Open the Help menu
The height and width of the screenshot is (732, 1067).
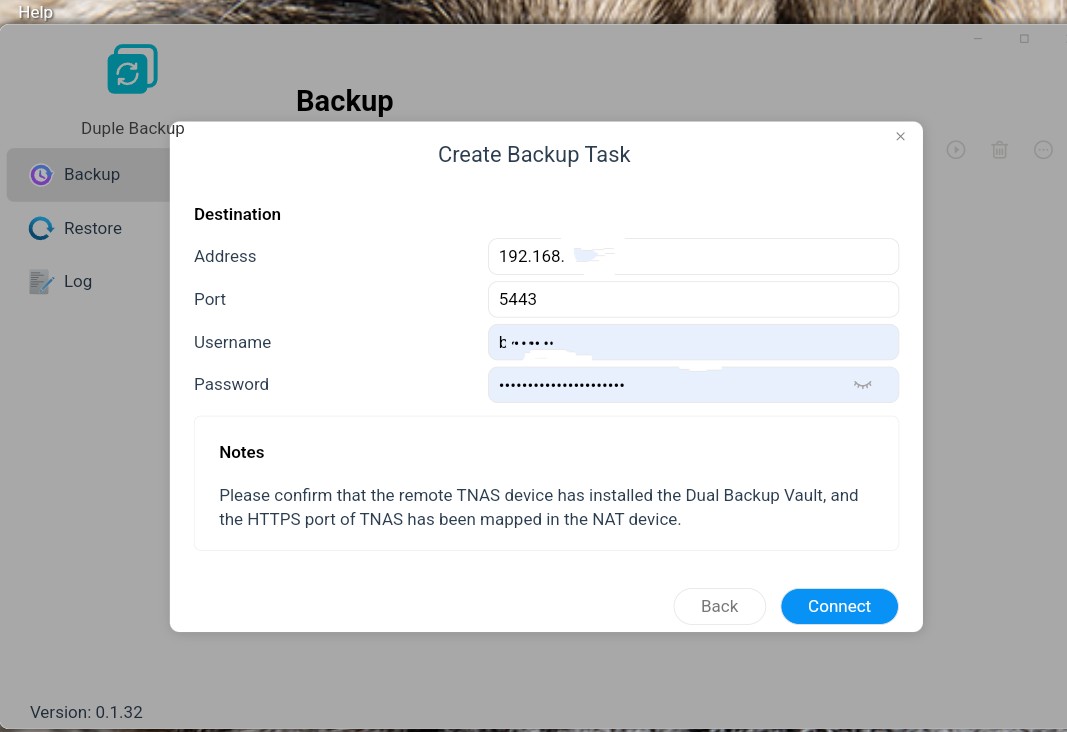[x=35, y=12]
